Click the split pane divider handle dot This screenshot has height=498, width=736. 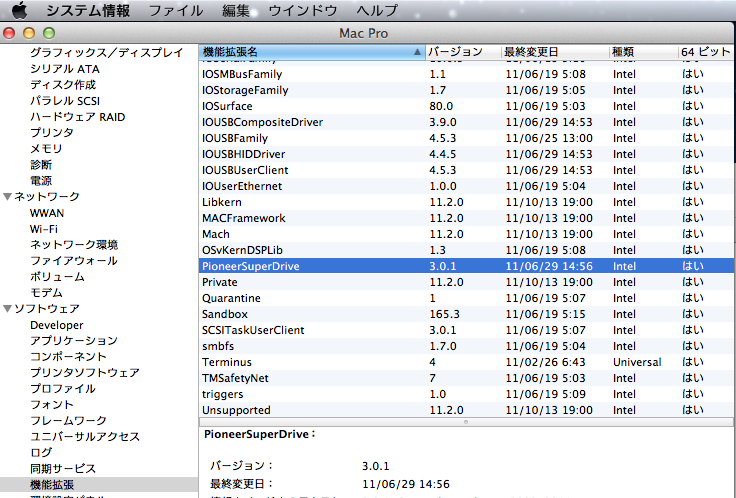[x=466, y=422]
